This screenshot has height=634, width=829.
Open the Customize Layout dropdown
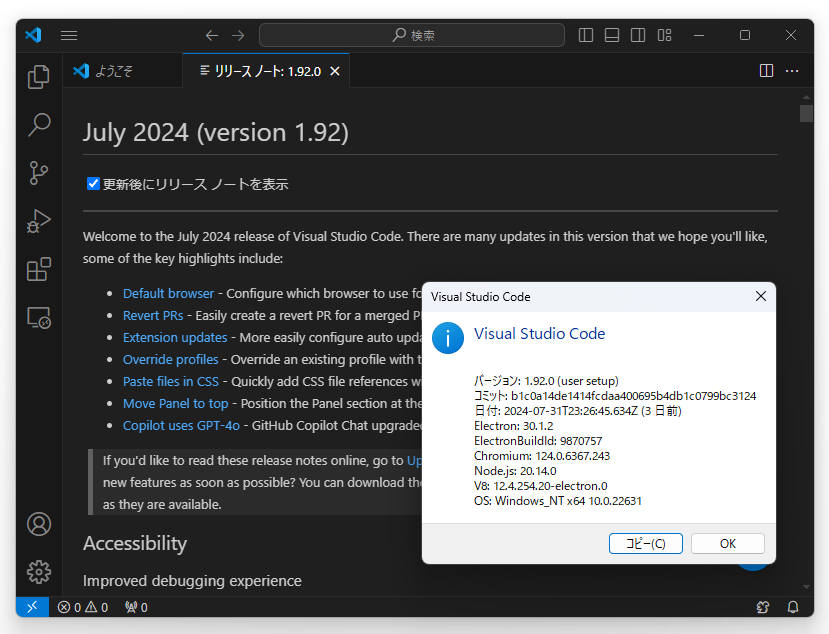(x=664, y=34)
